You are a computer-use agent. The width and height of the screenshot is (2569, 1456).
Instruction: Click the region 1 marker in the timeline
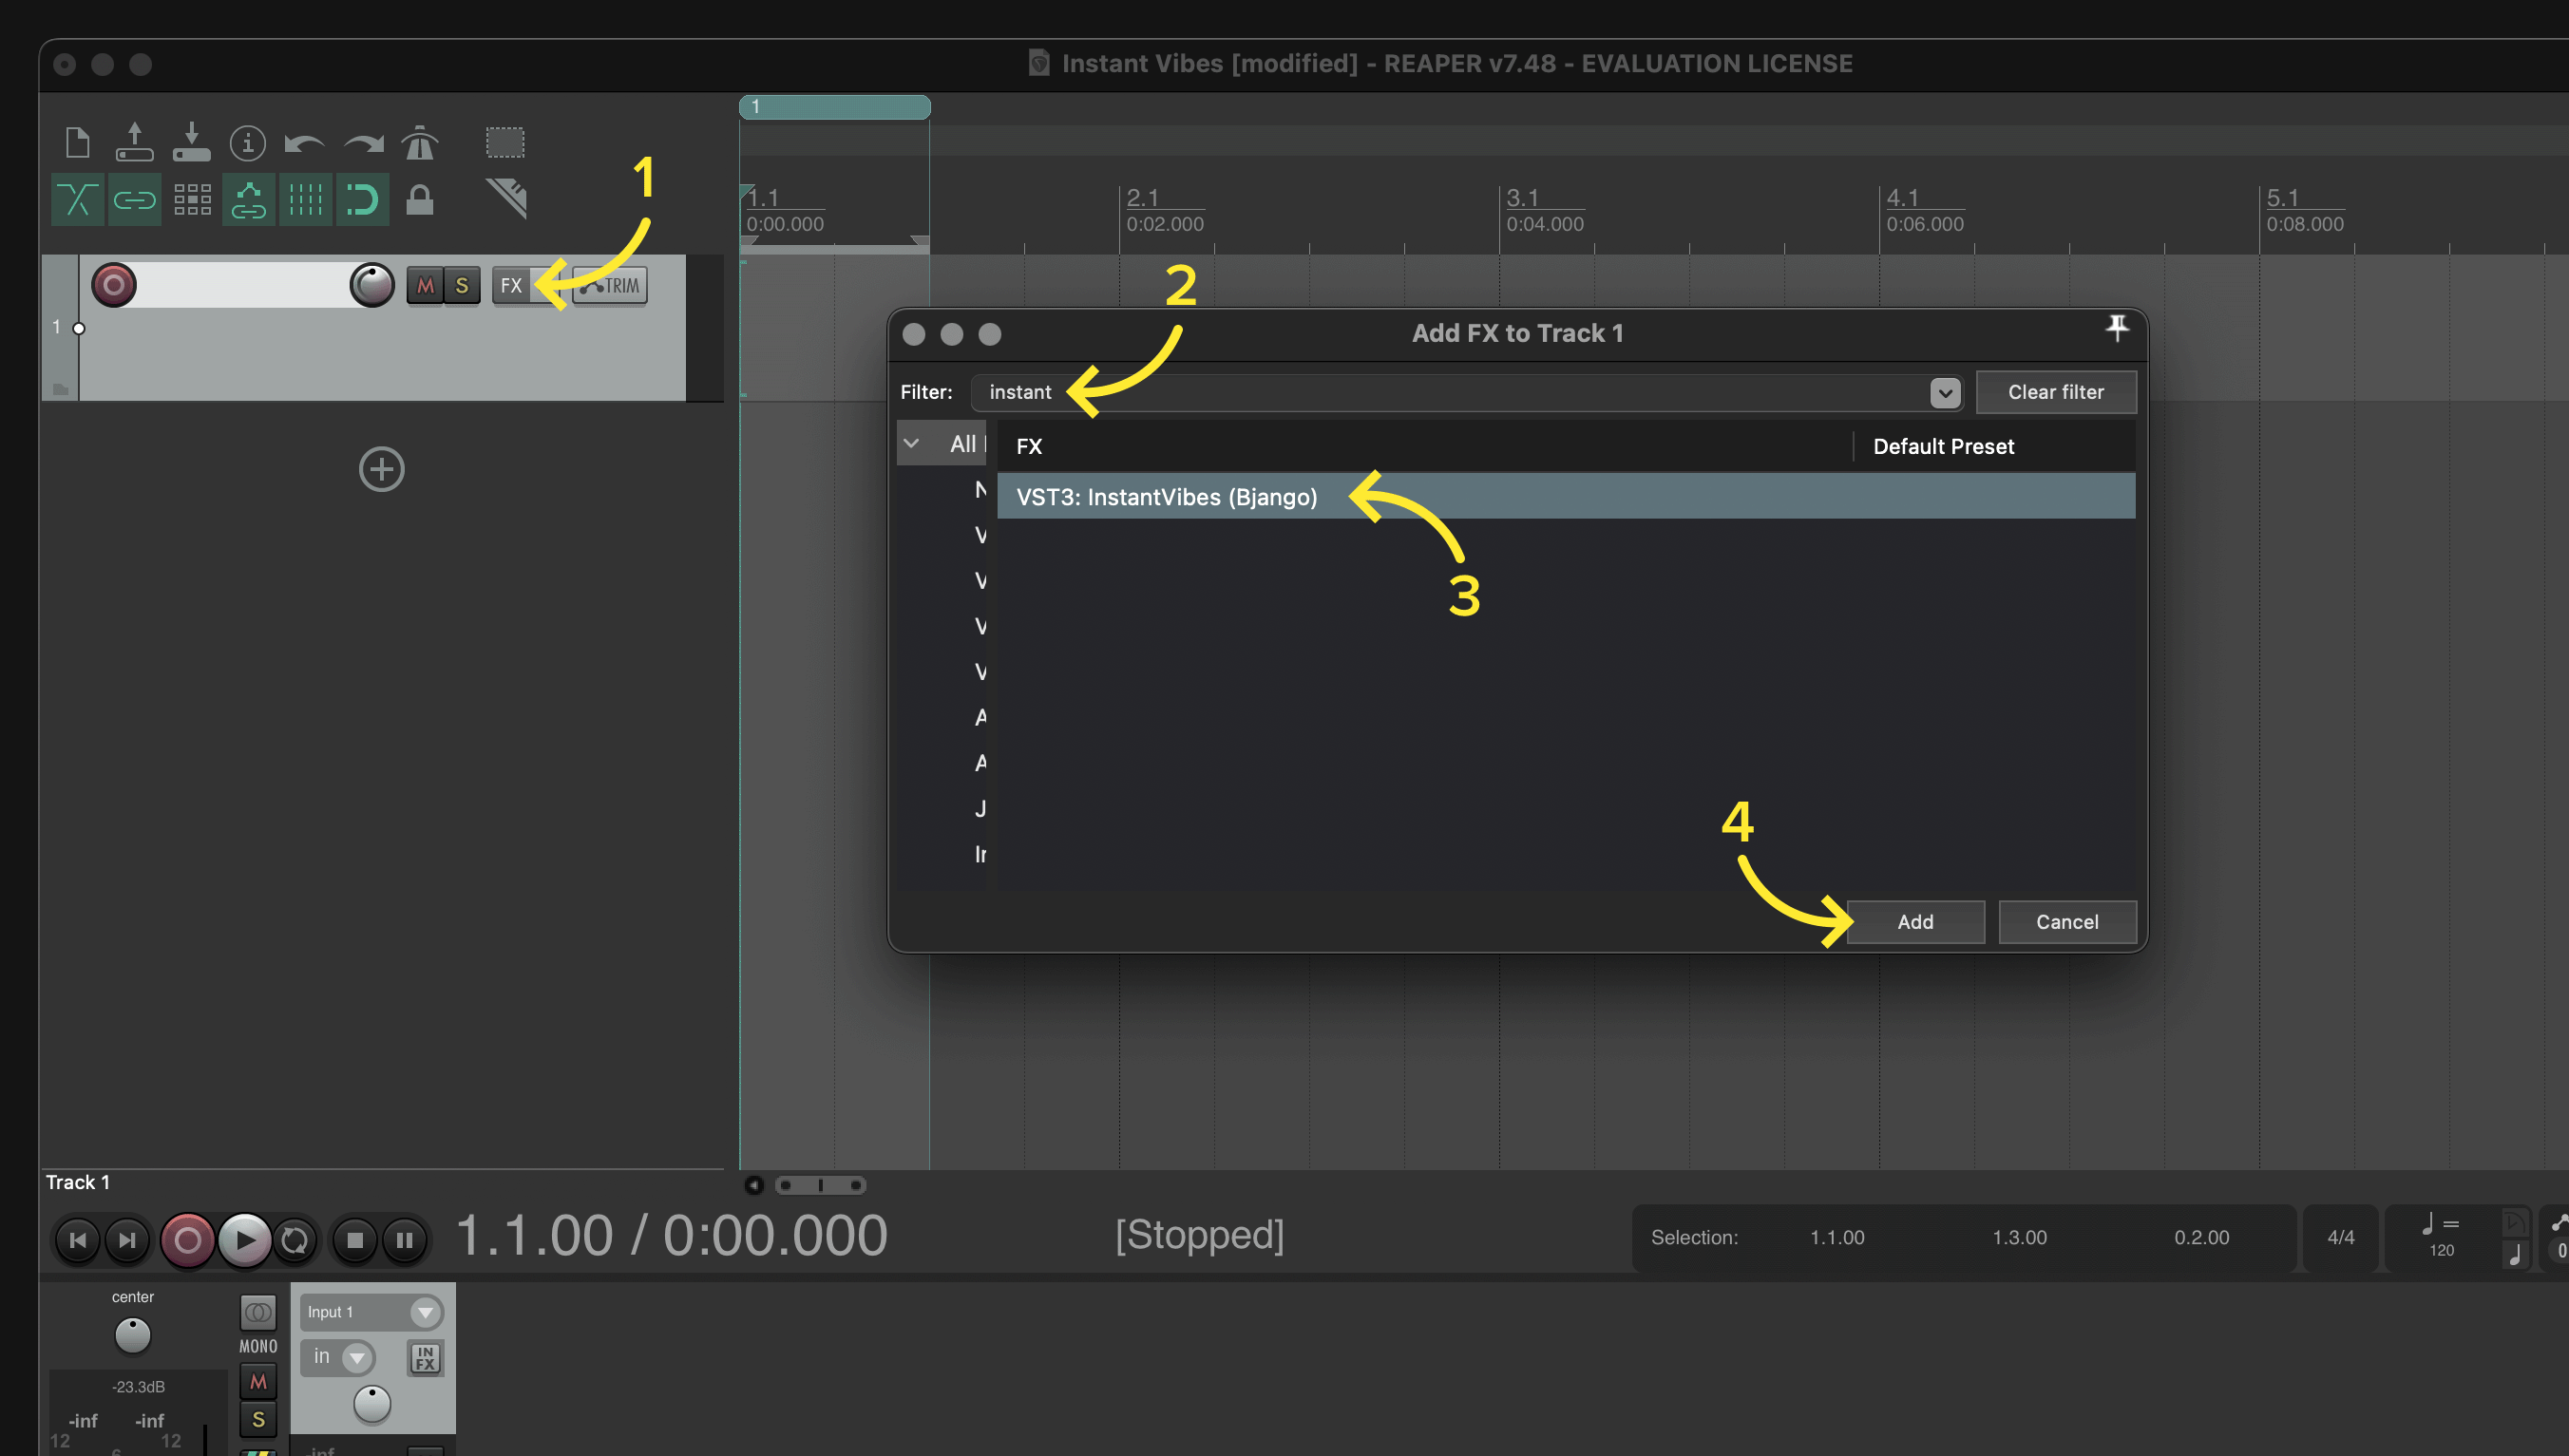tap(835, 107)
